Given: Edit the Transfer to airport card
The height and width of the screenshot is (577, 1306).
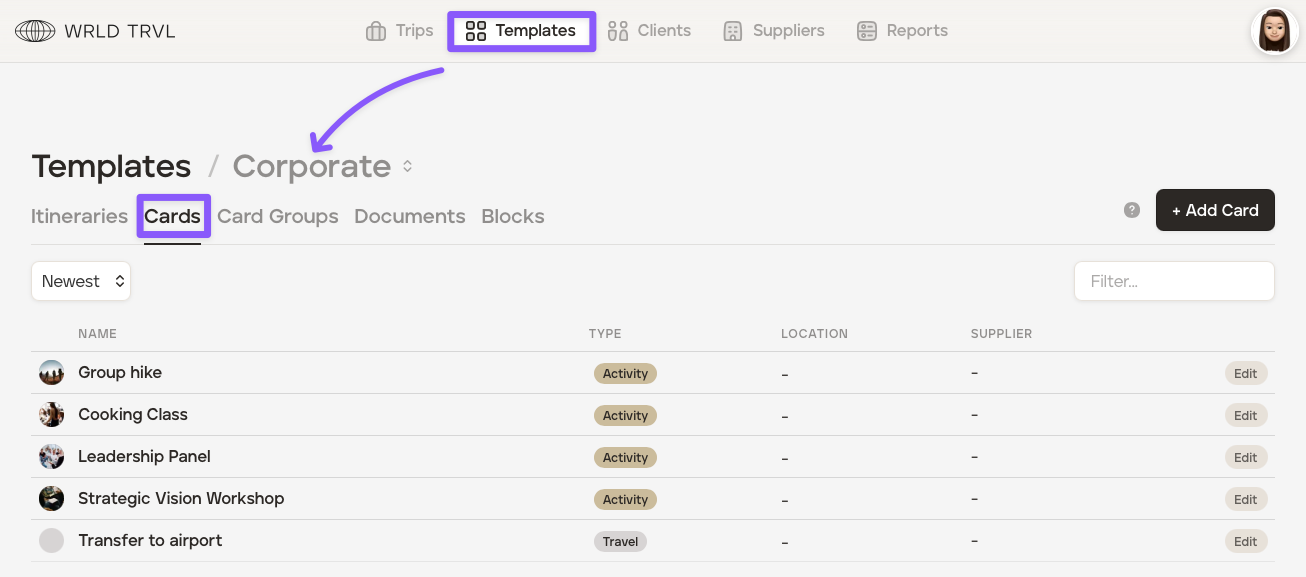Looking at the screenshot, I should tap(1246, 542).
